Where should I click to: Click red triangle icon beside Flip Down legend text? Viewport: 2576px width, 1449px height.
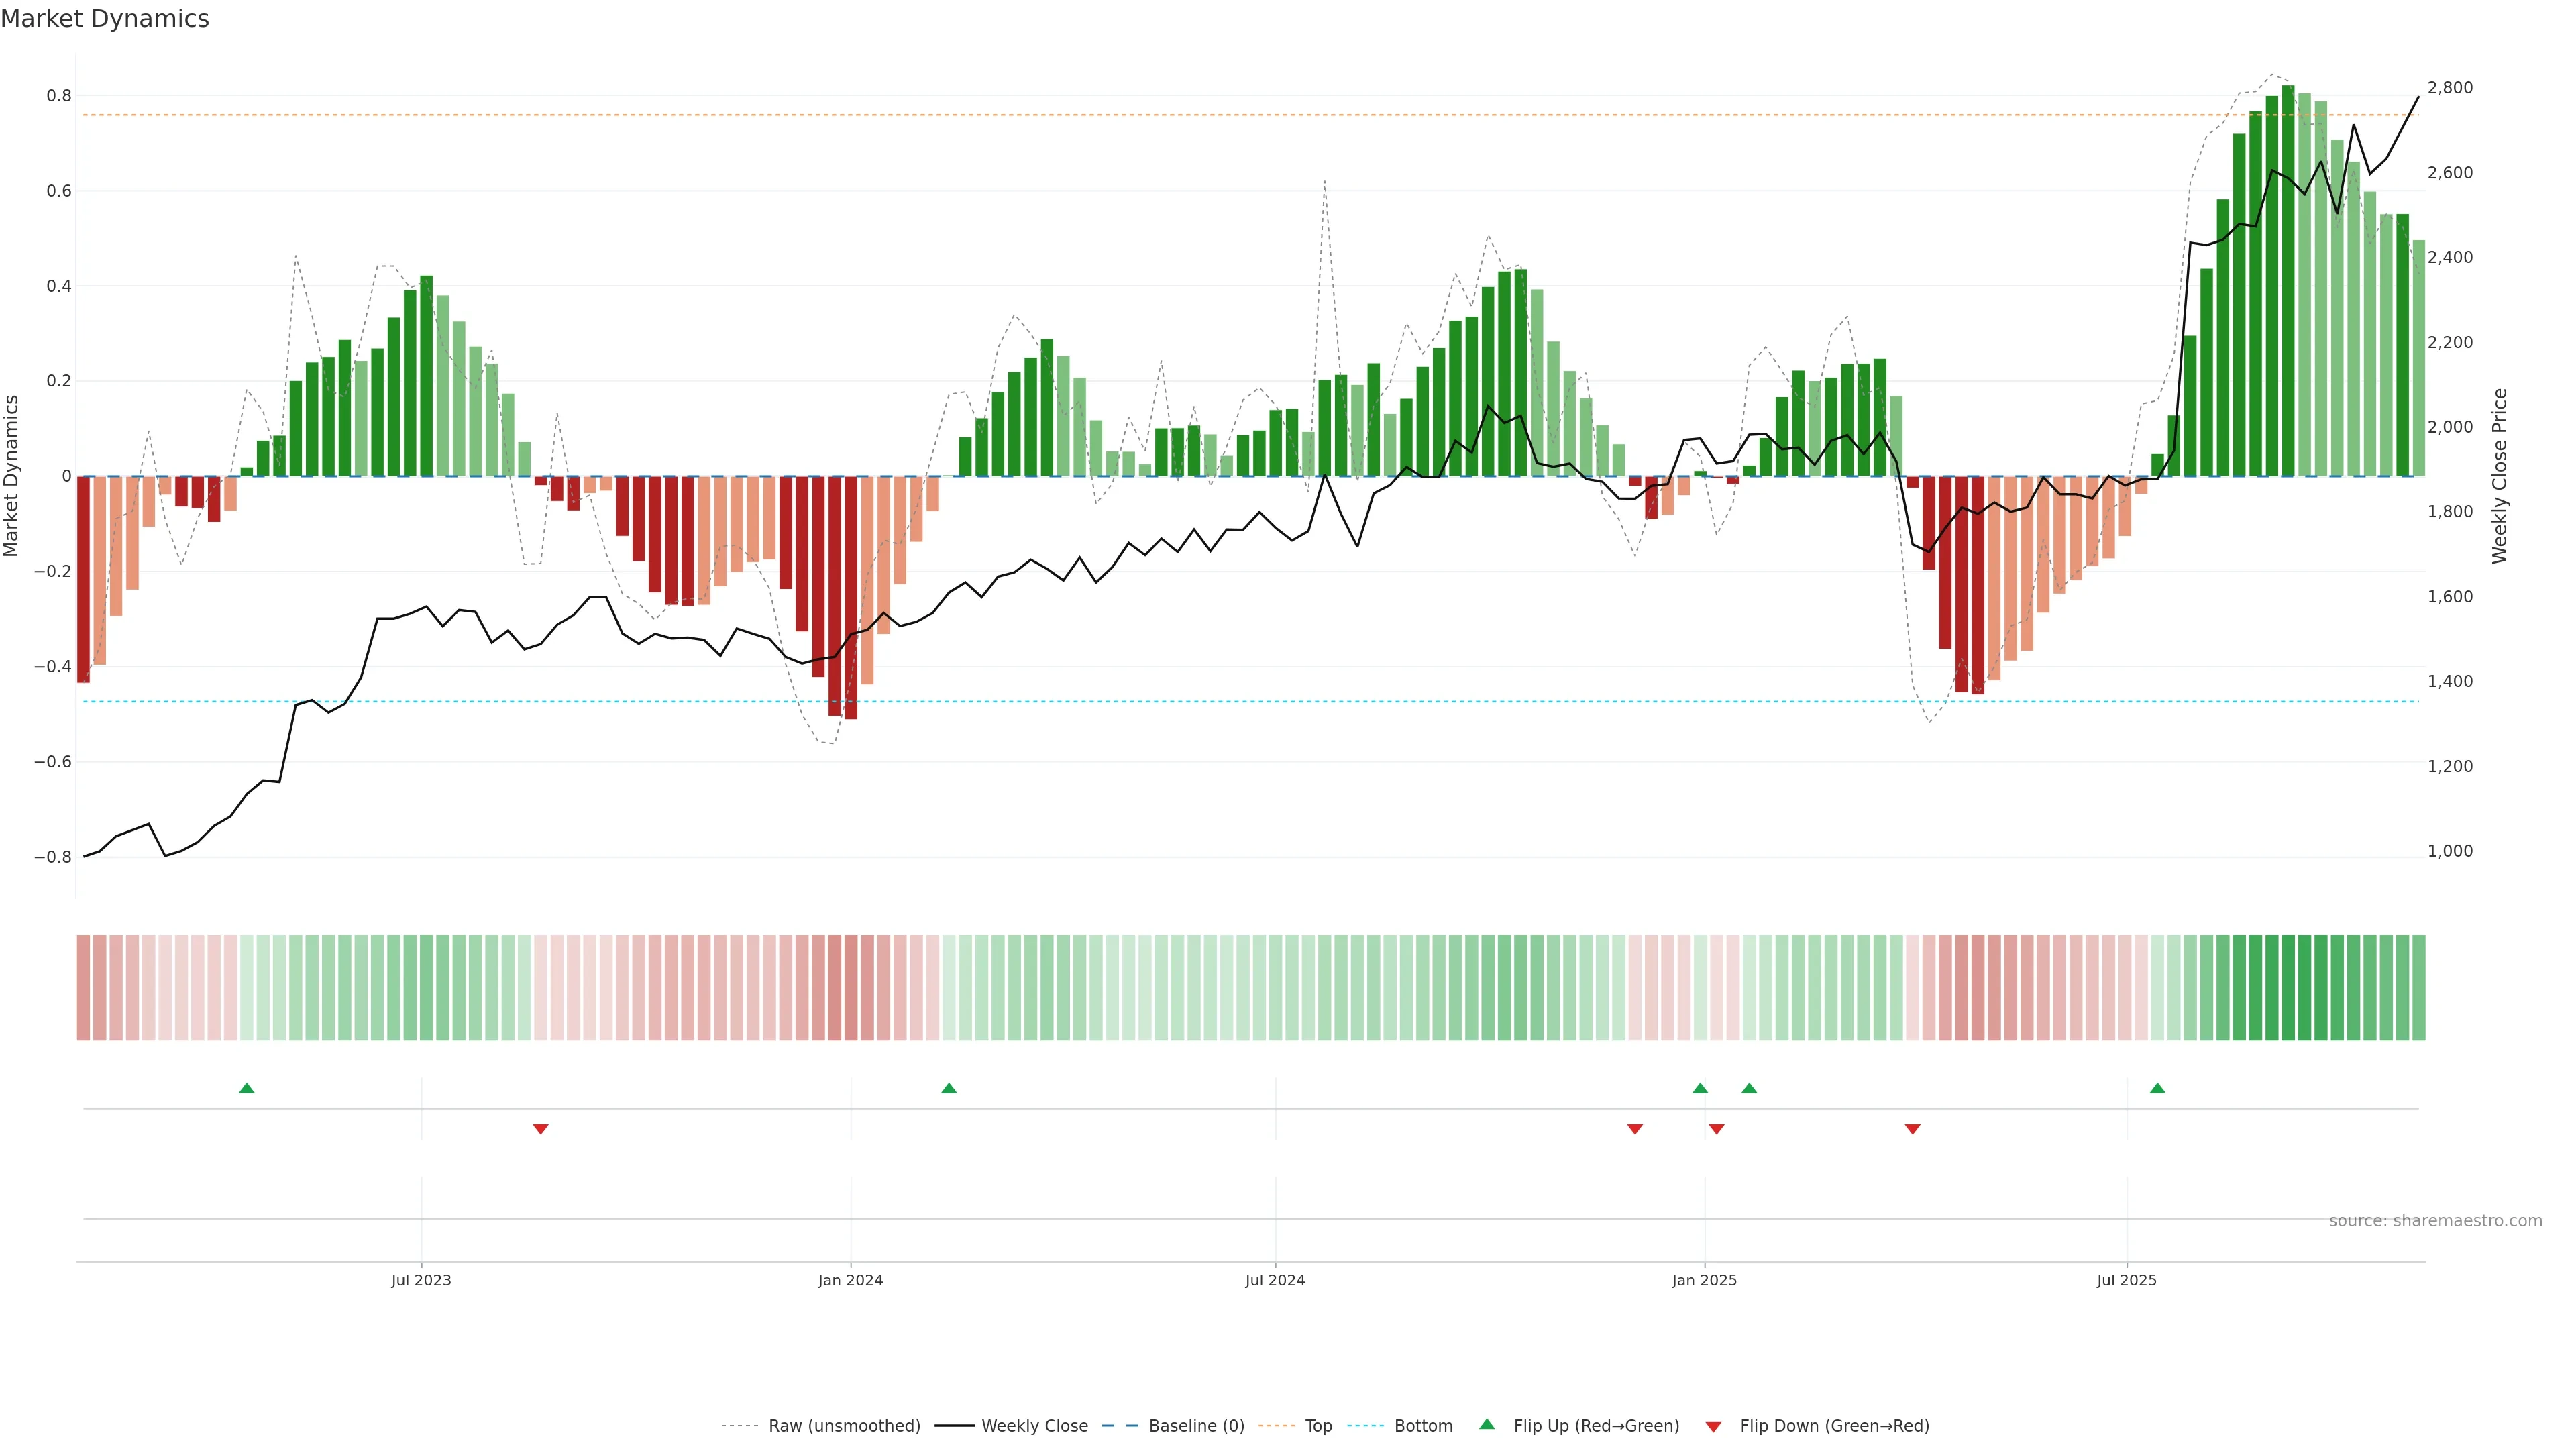[1713, 1426]
